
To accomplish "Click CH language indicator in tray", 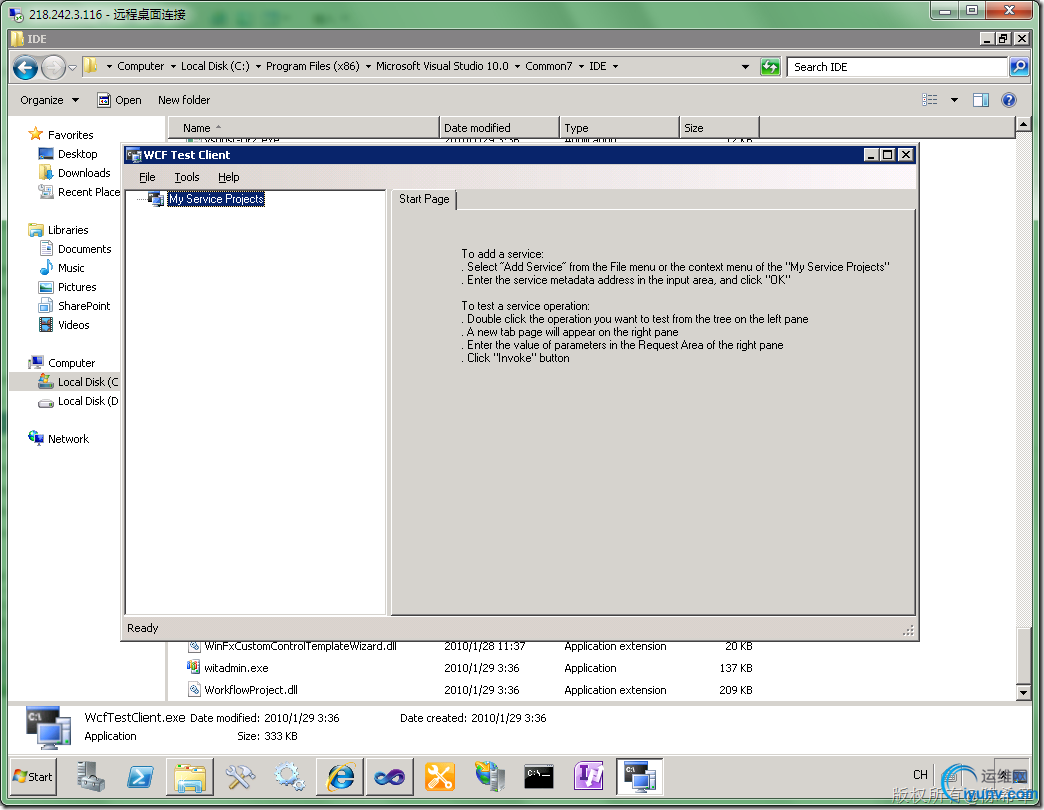I will click(x=920, y=774).
